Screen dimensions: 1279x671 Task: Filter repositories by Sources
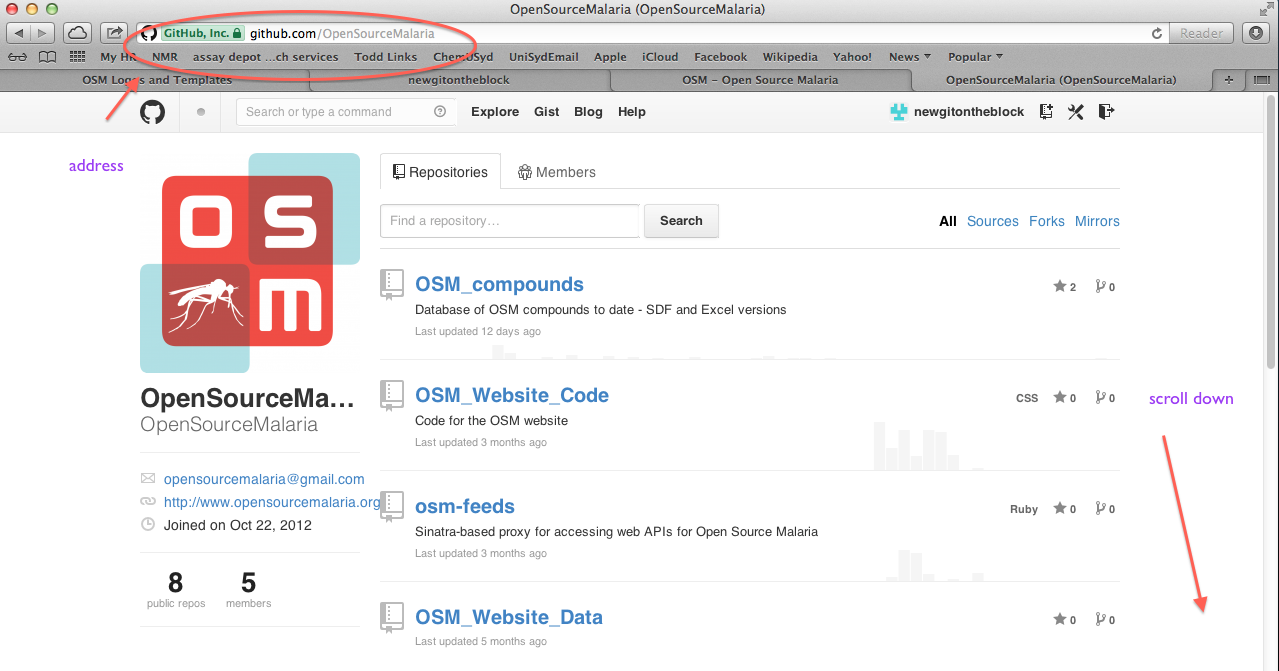coord(993,221)
